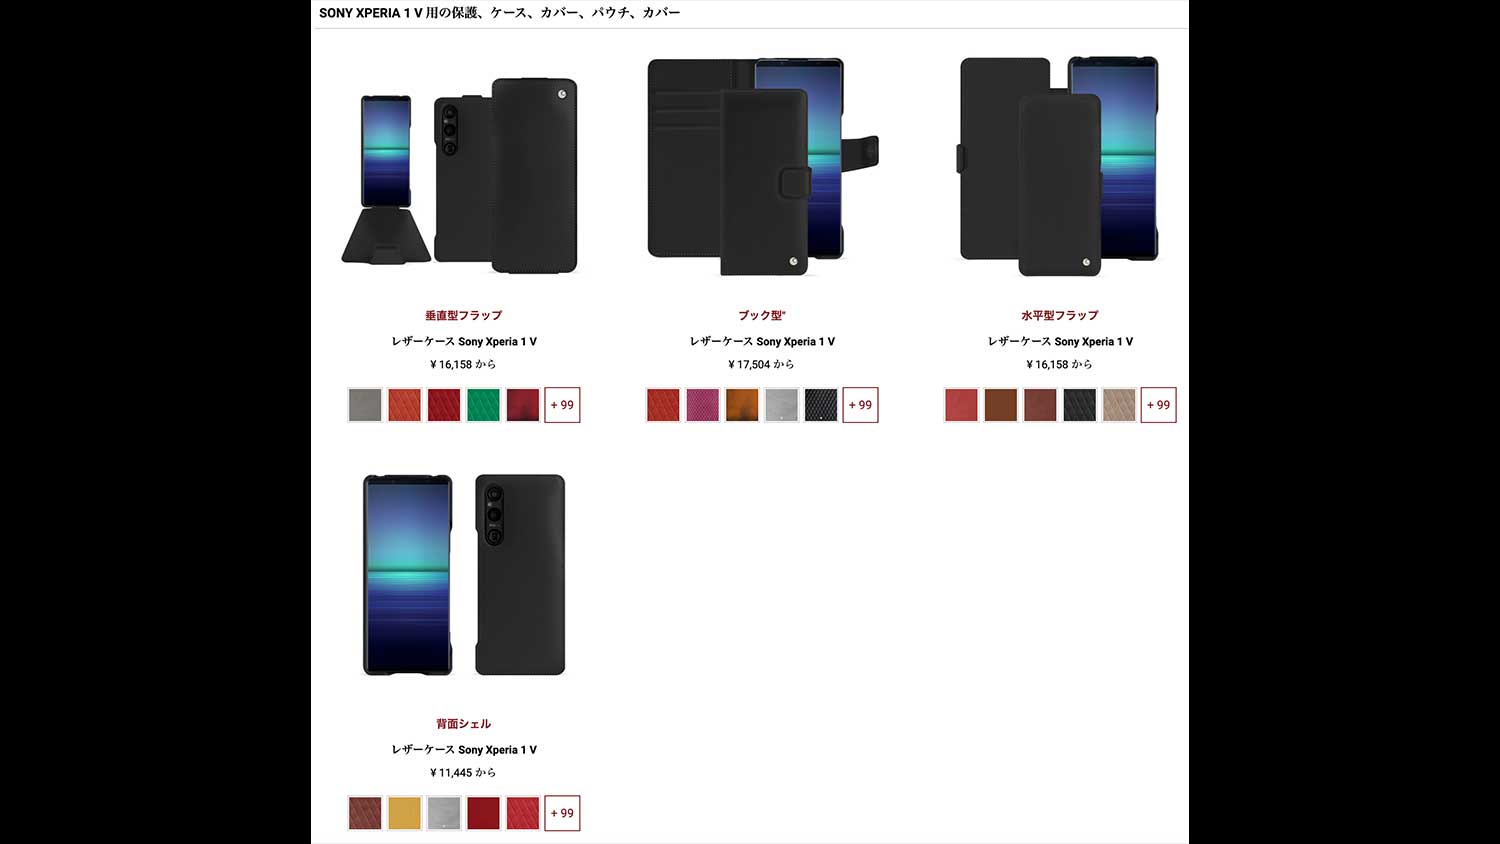Click the ブック型 product title link
The image size is (1500, 844).
click(761, 315)
